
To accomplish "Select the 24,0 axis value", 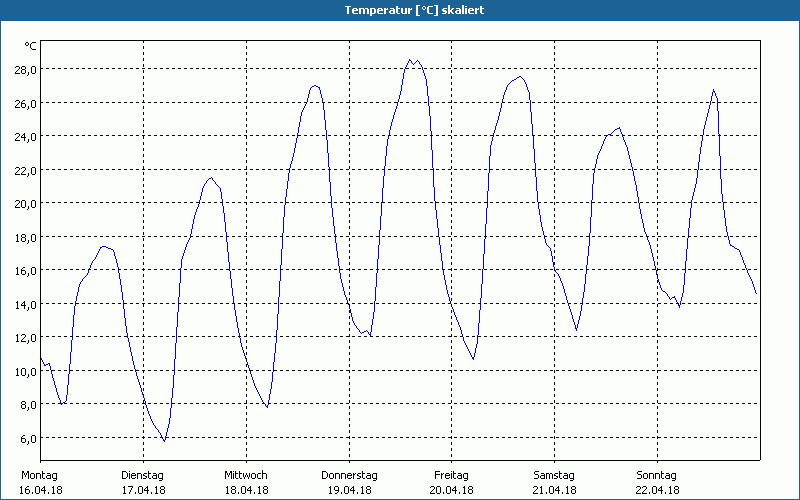I will (x=26, y=137).
